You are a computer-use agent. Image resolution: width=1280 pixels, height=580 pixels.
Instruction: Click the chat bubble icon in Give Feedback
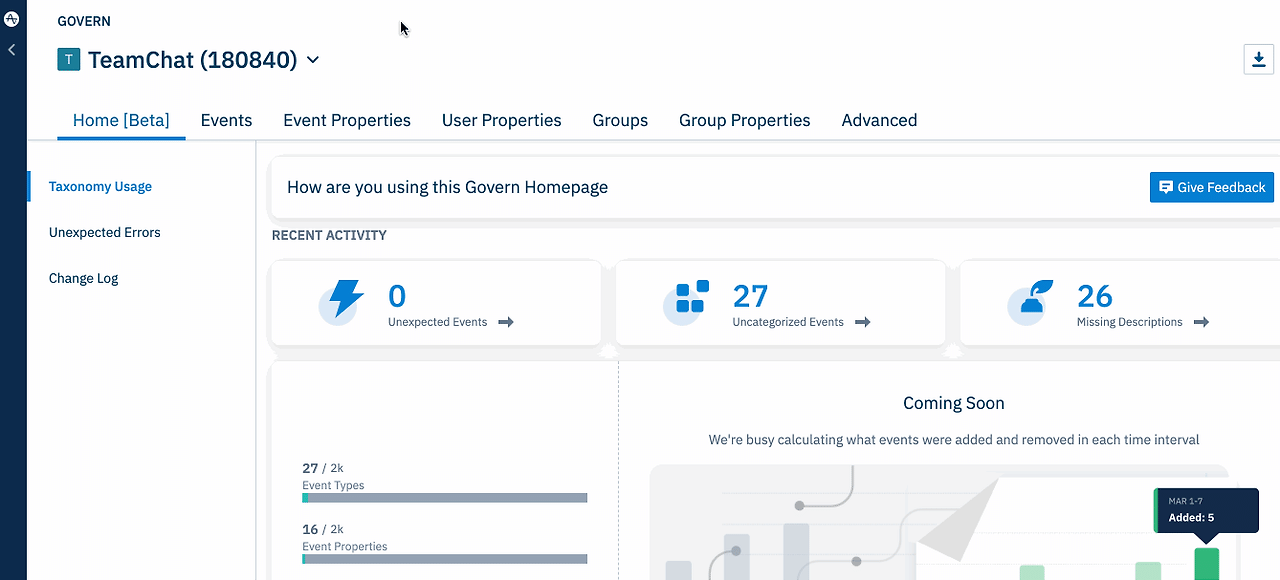[1166, 187]
